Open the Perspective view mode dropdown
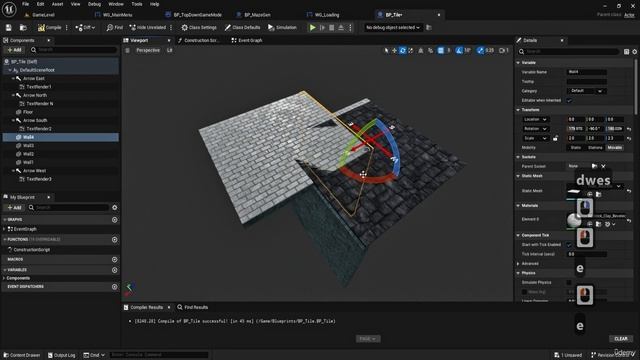Image resolution: width=640 pixels, height=360 pixels. 148,50
